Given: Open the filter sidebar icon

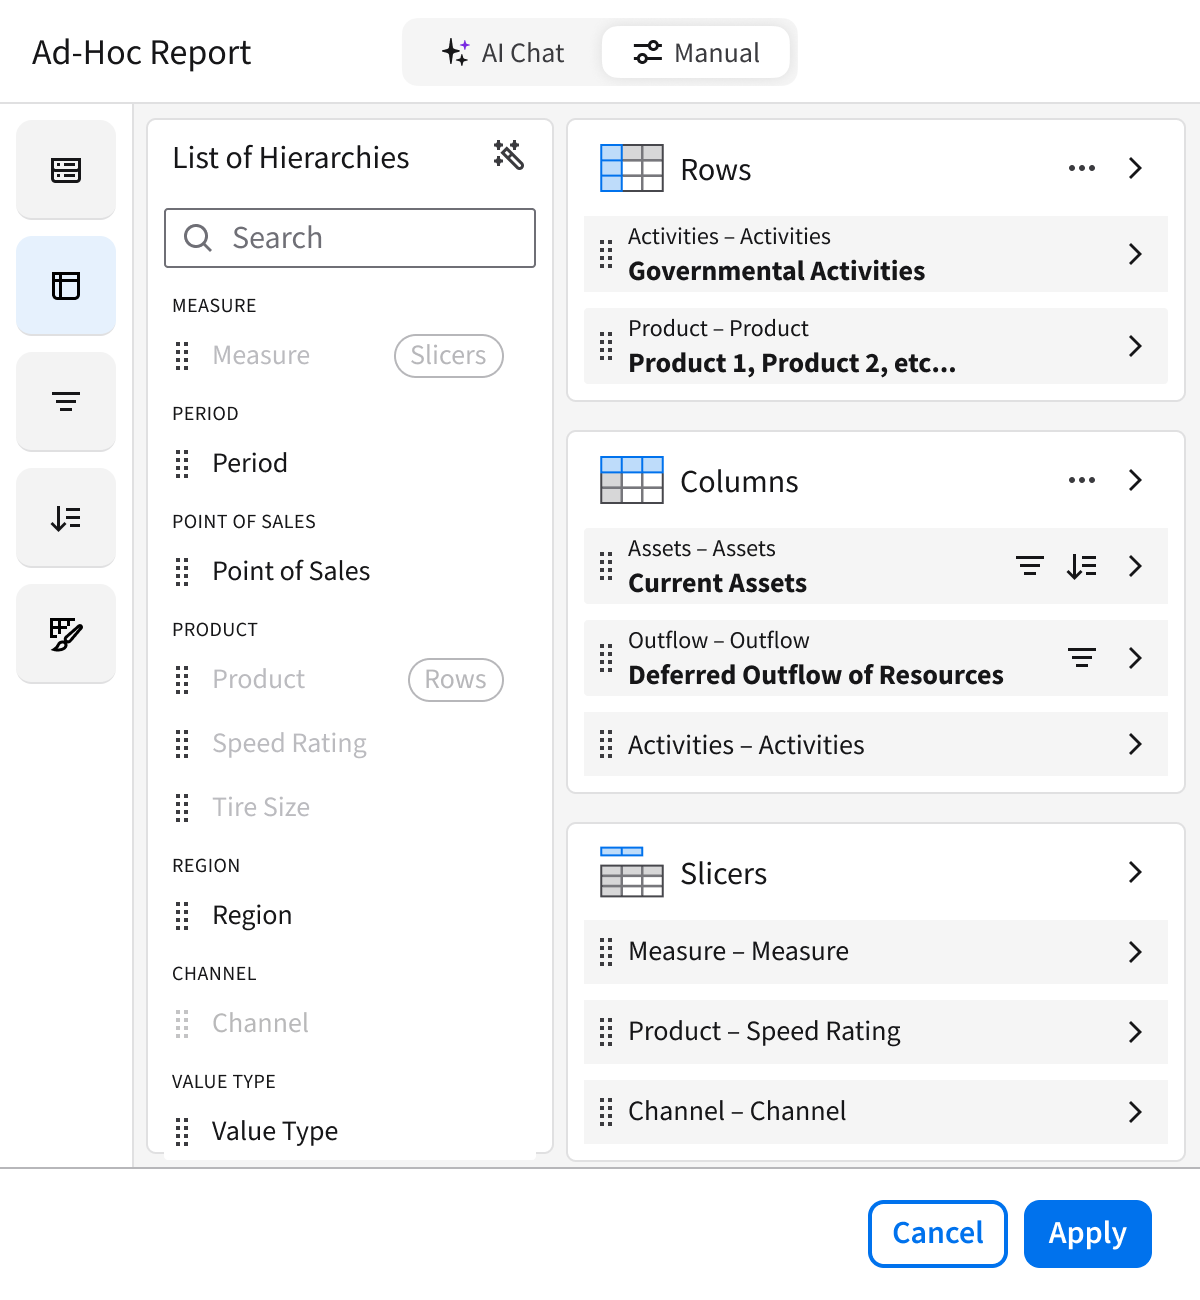Looking at the screenshot, I should pyautogui.click(x=66, y=402).
